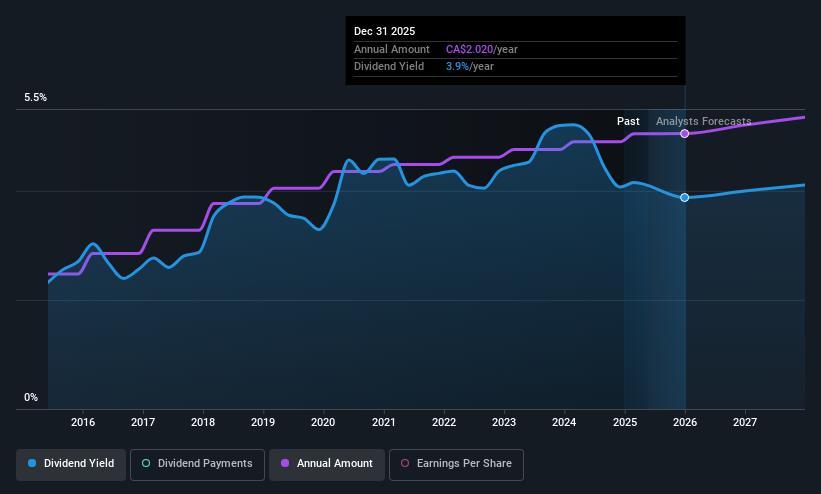Click the 2020 x-axis label
Viewport: 821px width, 494px height.
click(x=323, y=422)
